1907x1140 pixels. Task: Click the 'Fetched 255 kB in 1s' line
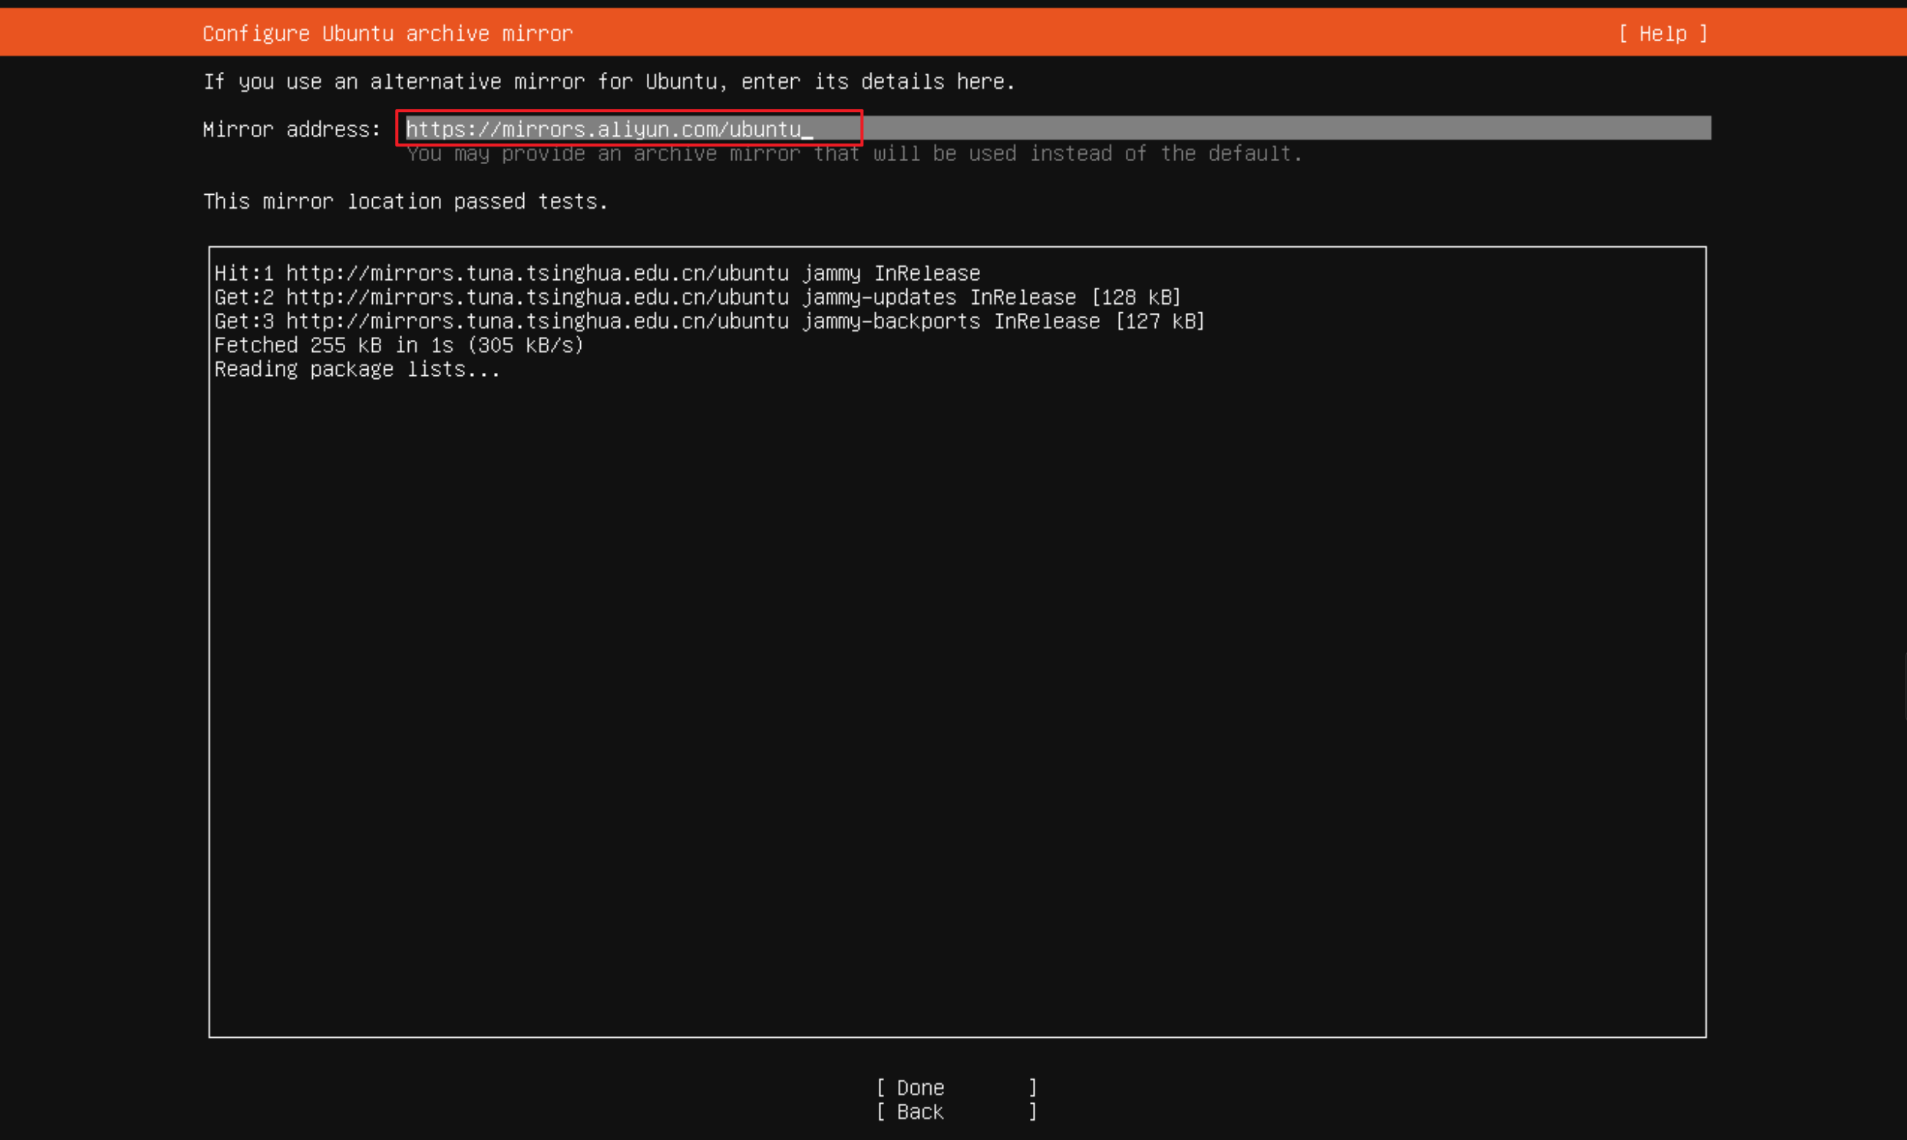(x=398, y=345)
